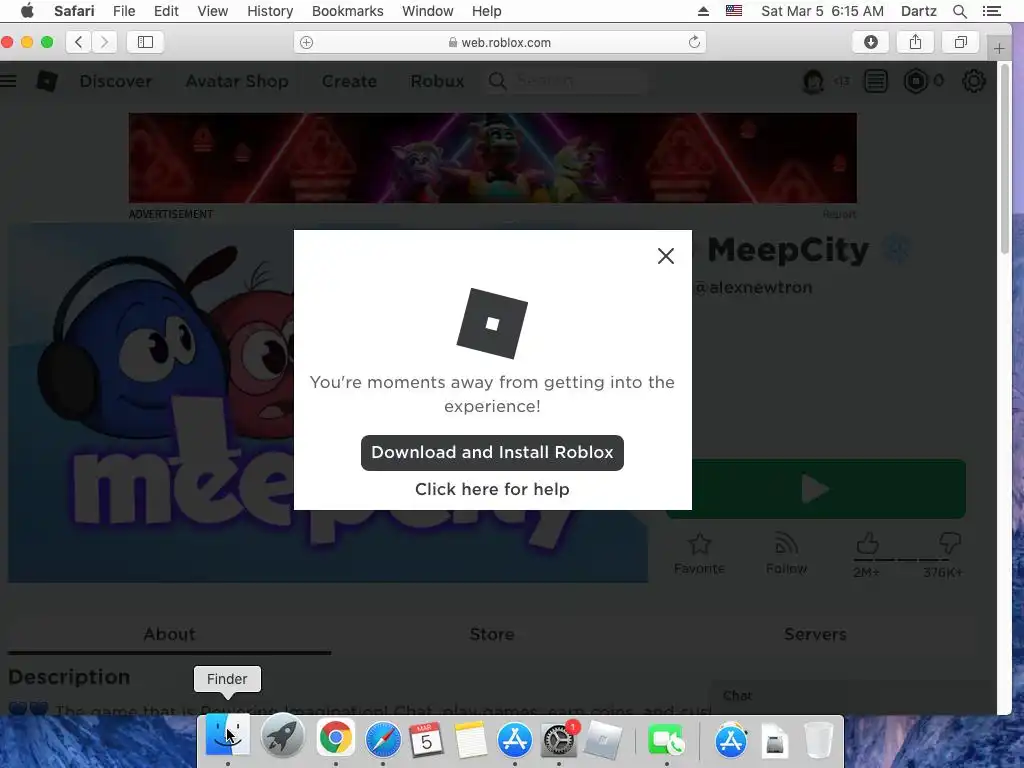
Task: Click the Robux balance icon
Action: tap(916, 81)
